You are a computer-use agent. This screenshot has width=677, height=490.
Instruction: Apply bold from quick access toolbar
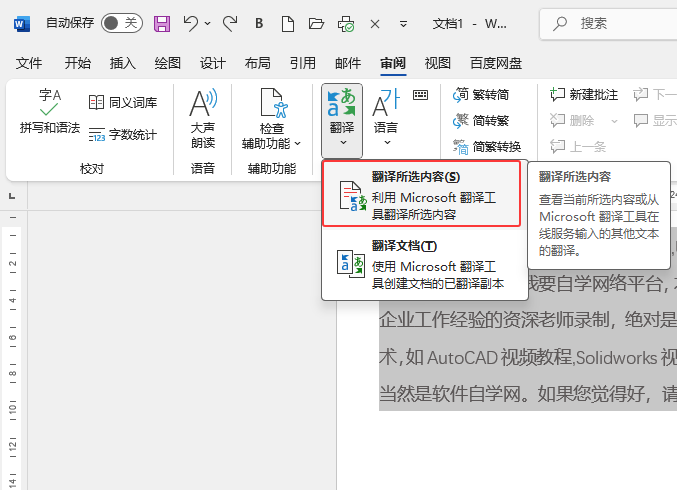pos(259,23)
